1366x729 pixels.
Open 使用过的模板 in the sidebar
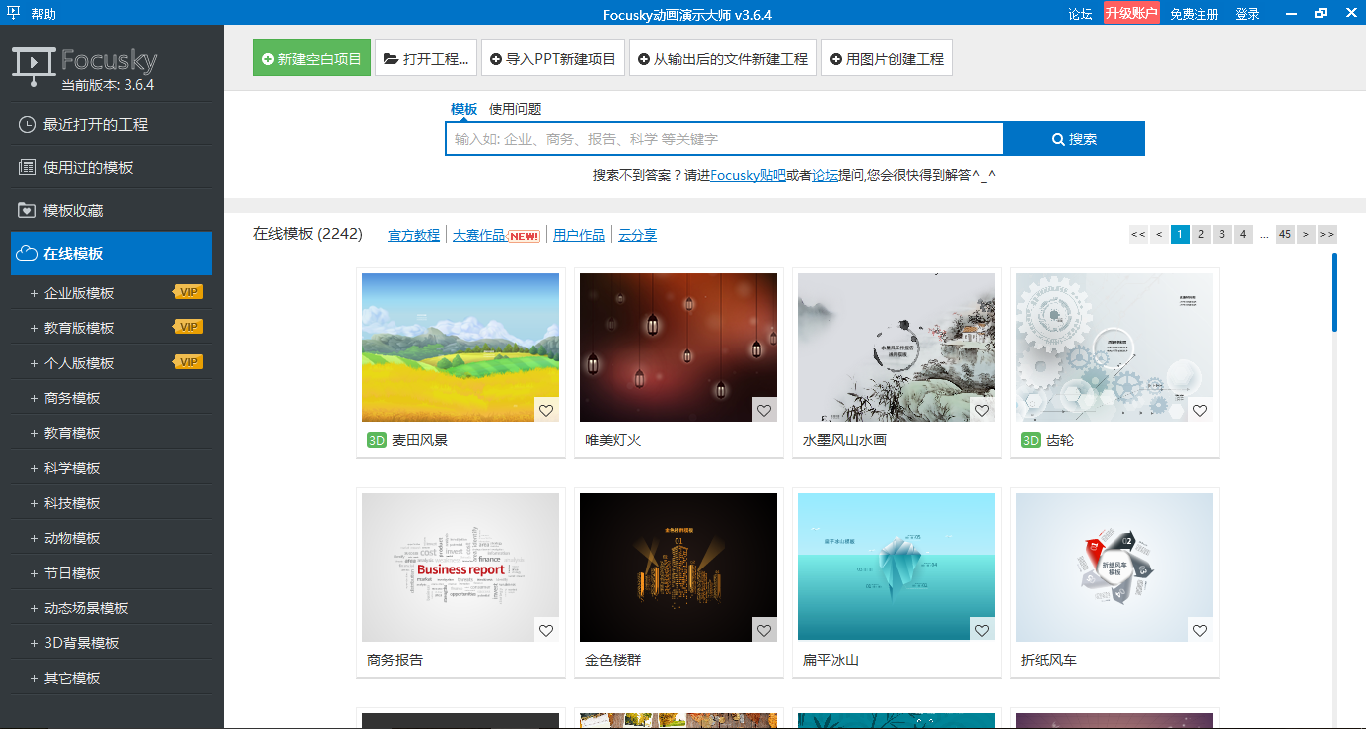112,167
